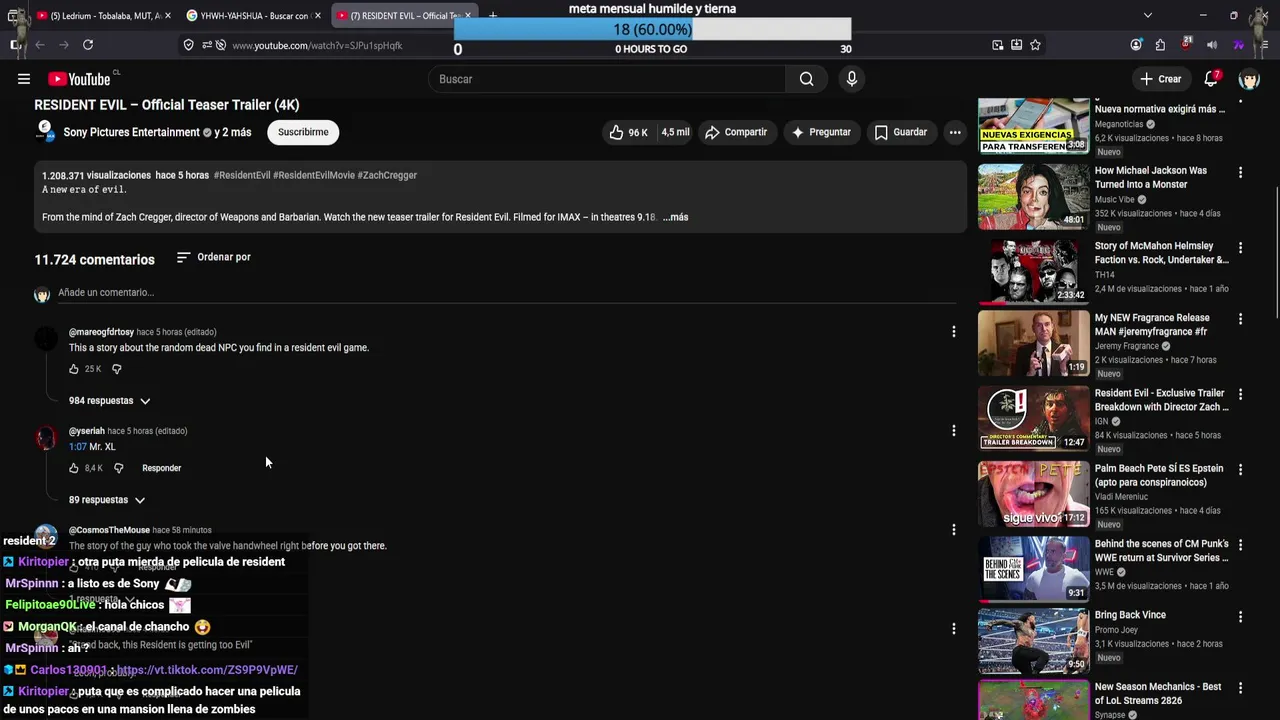This screenshot has width=1280, height=720.
Task: Click the search magnifier button
Action: [x=806, y=79]
